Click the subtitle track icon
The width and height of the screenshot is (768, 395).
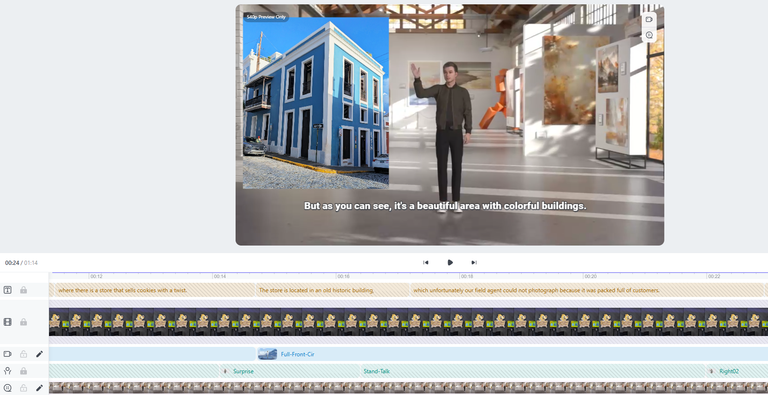pos(7,290)
